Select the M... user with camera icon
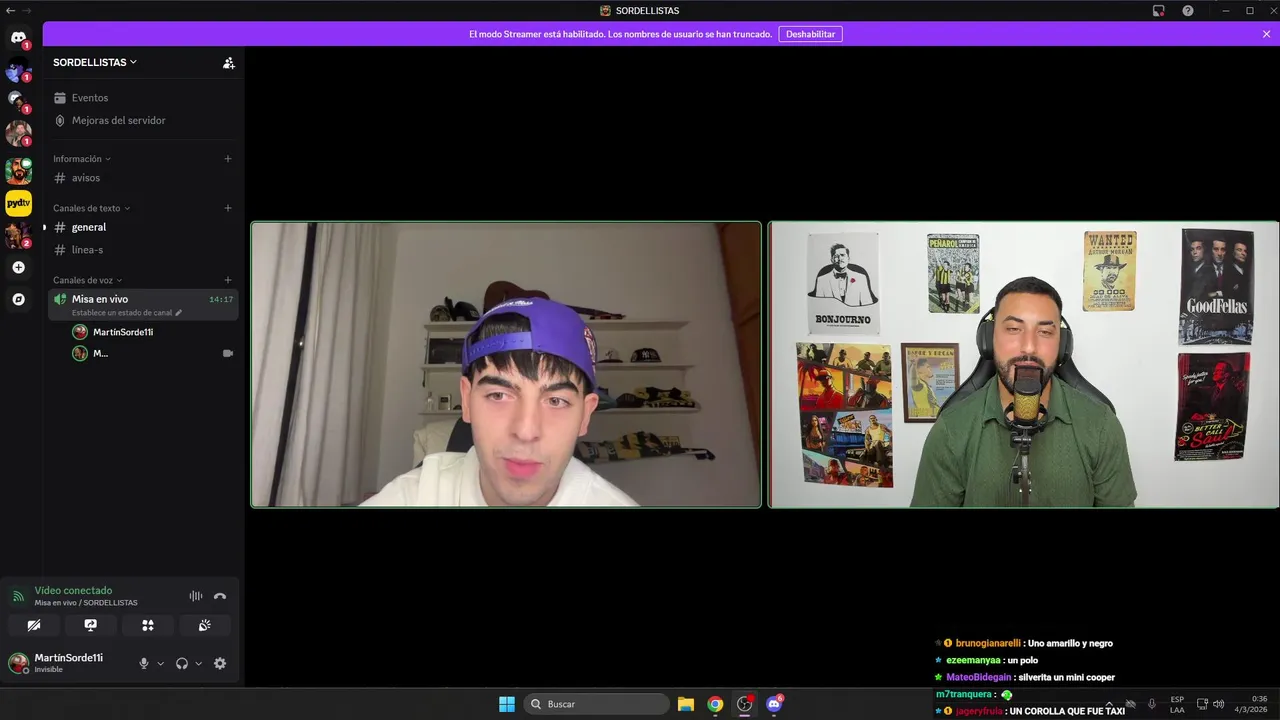Image resolution: width=1280 pixels, height=720 pixels. (152, 353)
